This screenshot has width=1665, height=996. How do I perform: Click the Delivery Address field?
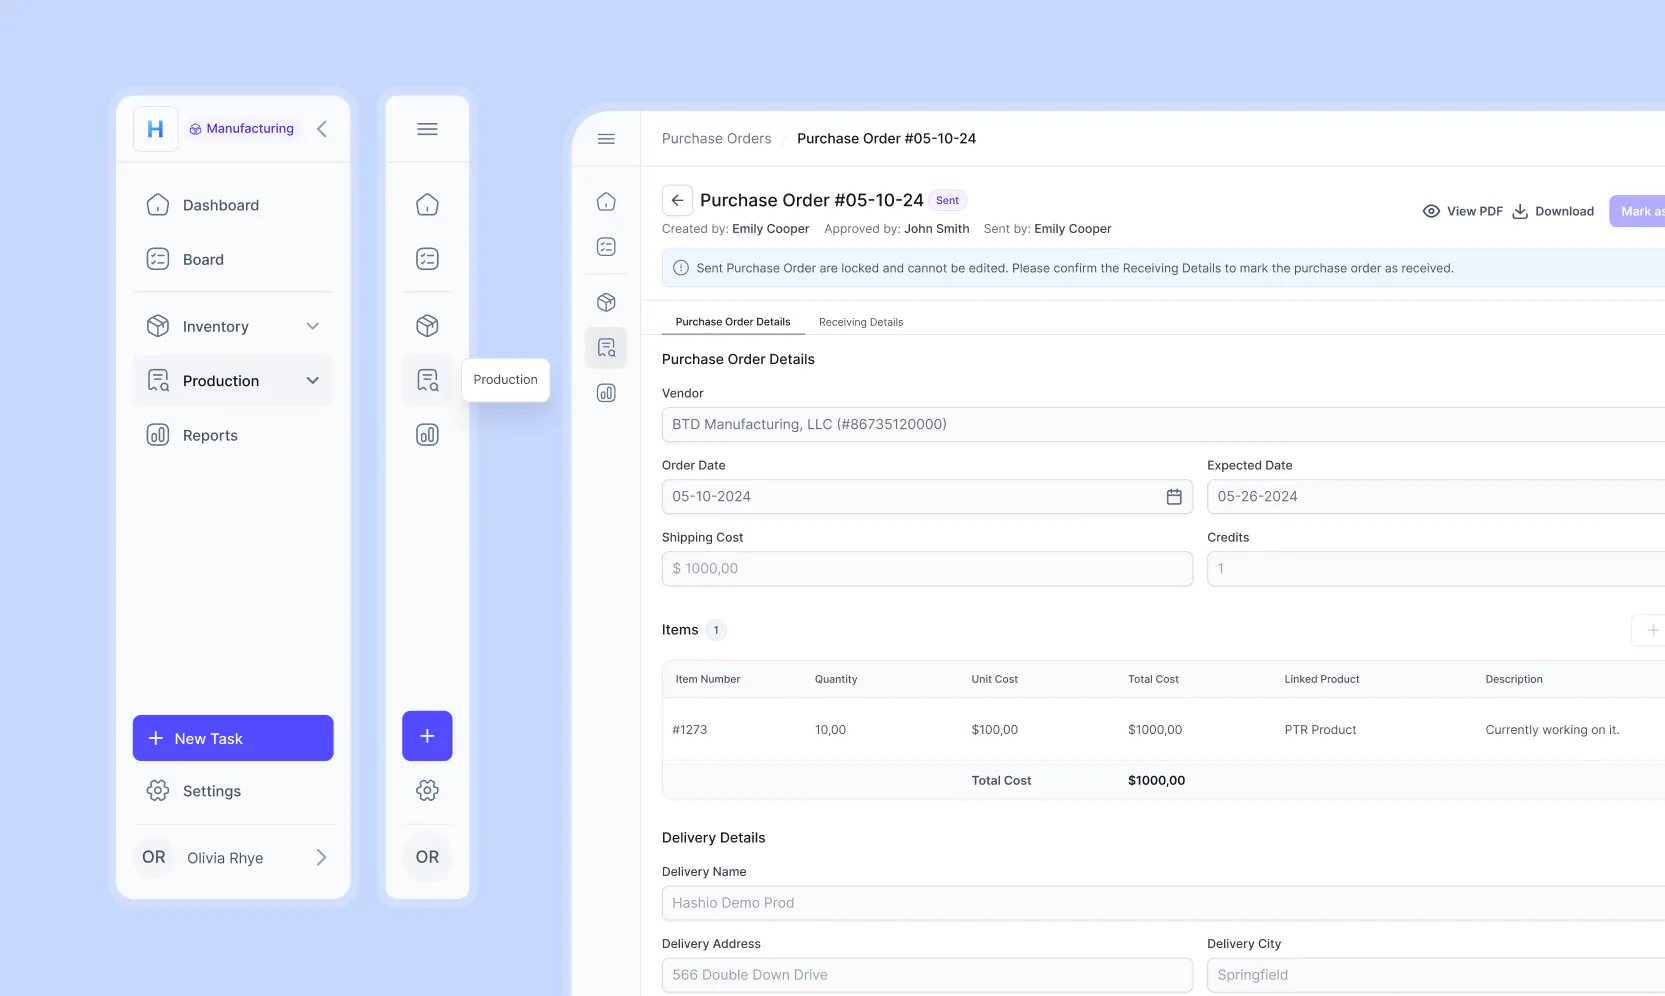(927, 975)
